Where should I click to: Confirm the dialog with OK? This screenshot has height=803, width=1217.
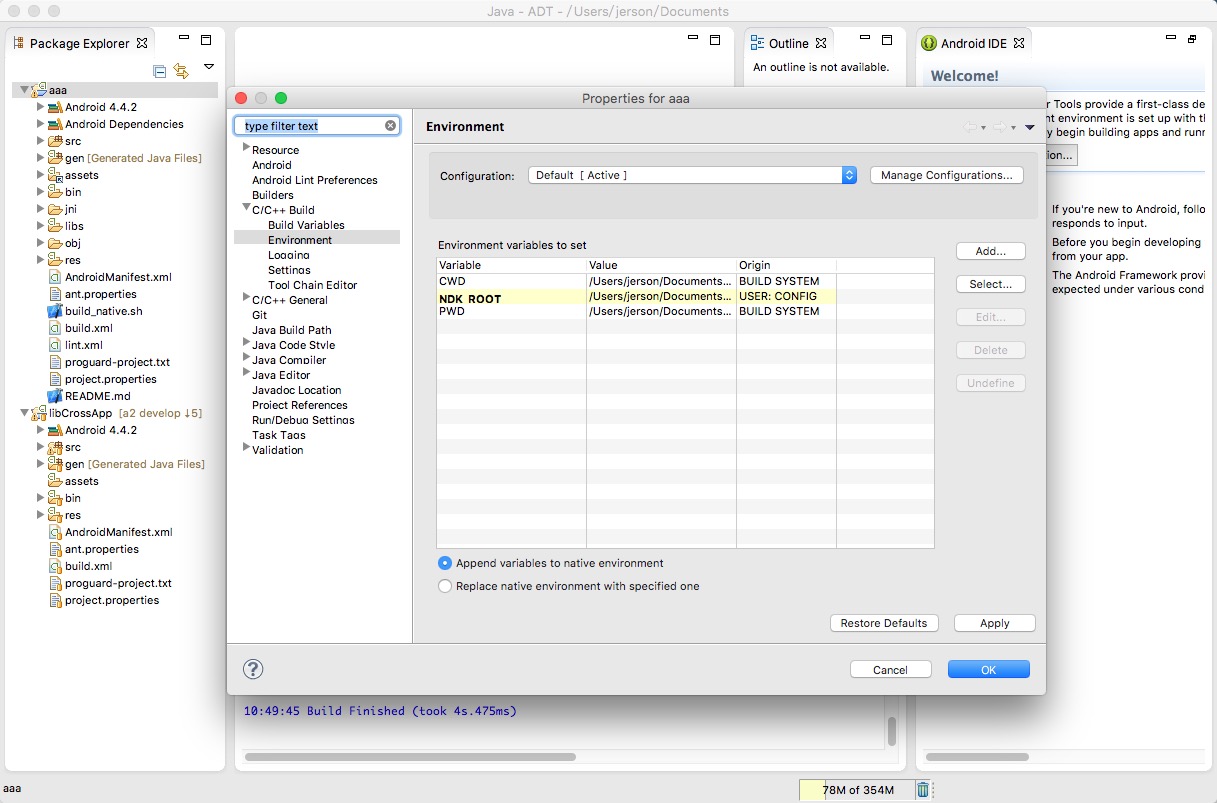tap(989, 670)
